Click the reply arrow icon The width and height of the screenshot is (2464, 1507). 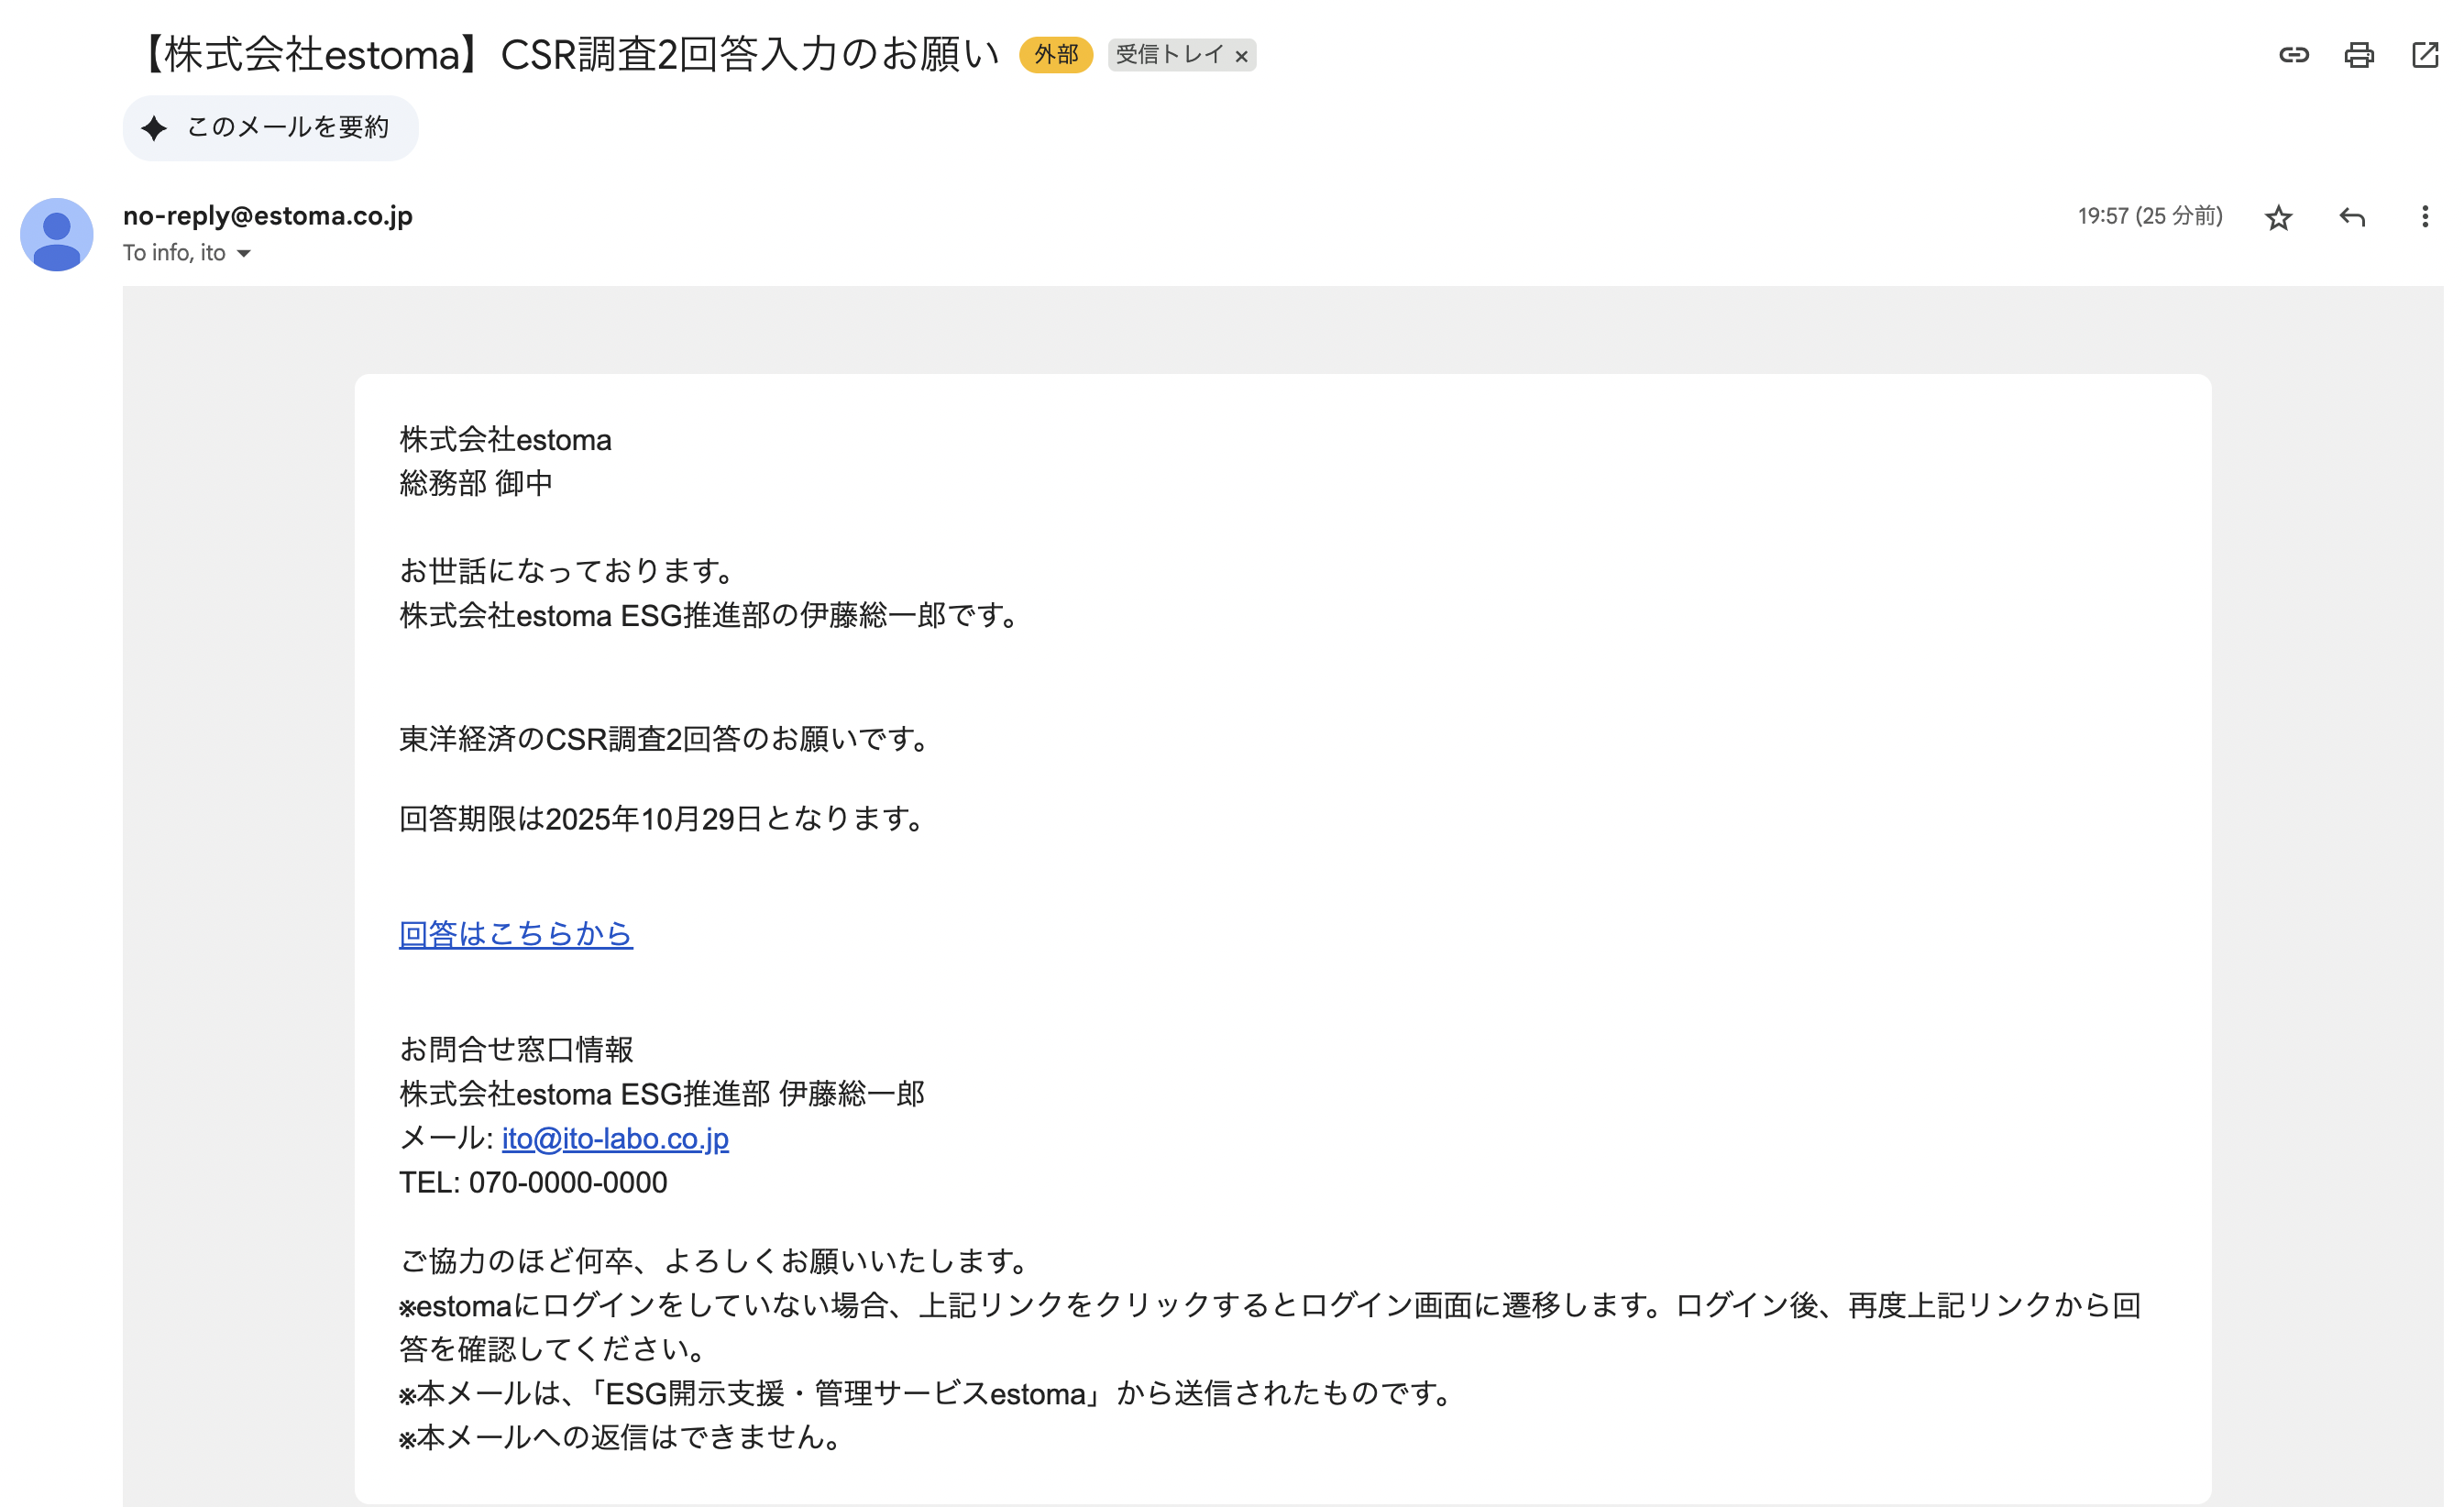point(2352,217)
